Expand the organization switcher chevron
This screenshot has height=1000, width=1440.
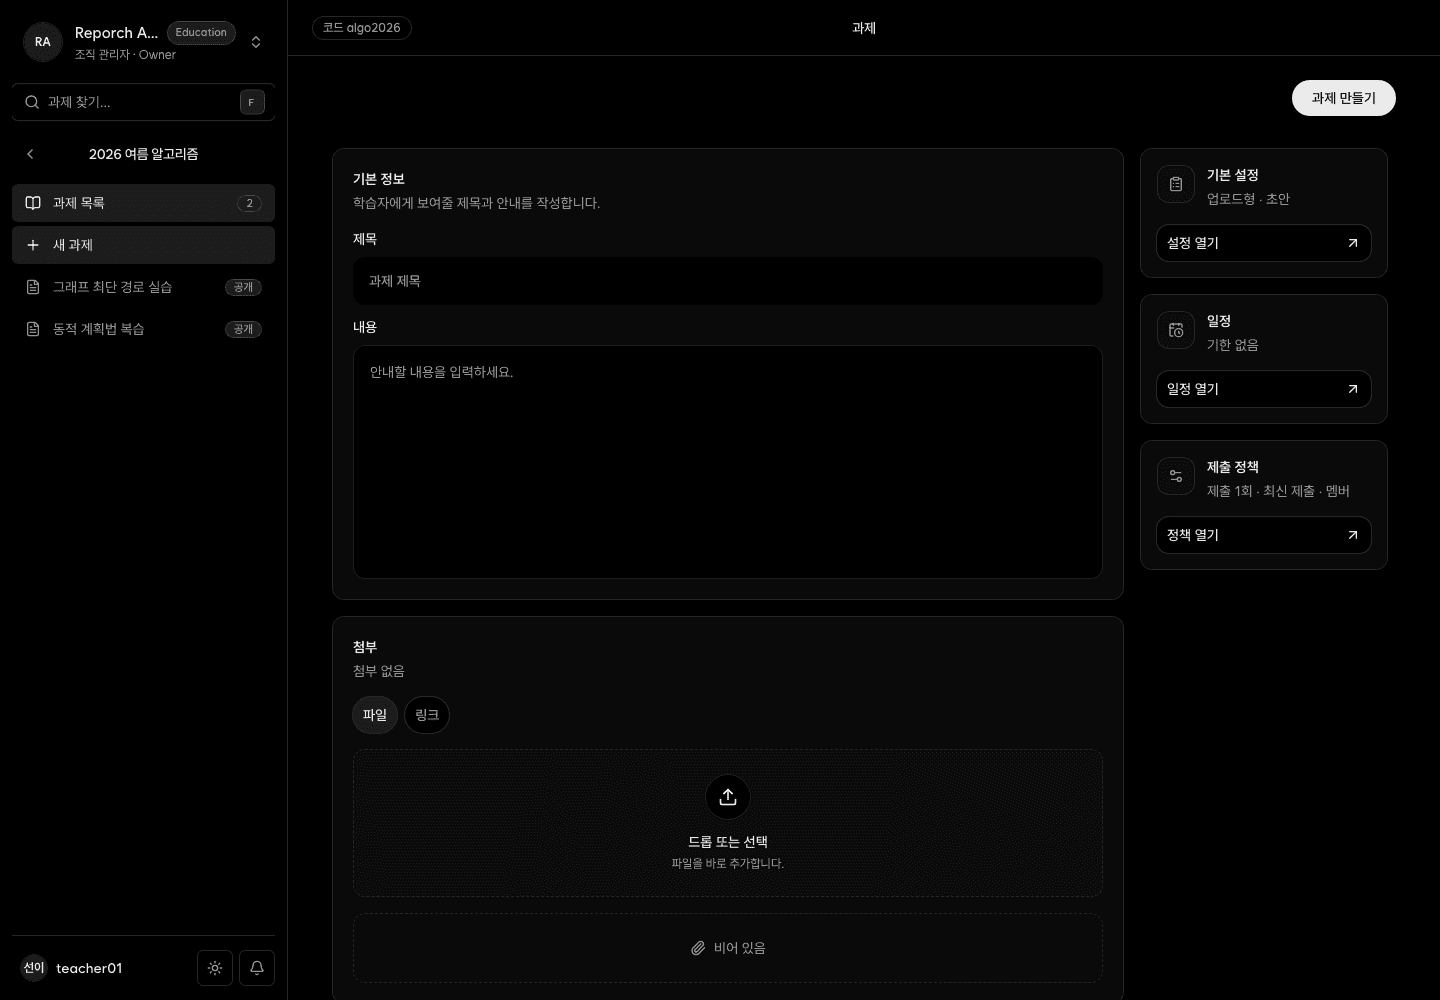[x=256, y=42]
